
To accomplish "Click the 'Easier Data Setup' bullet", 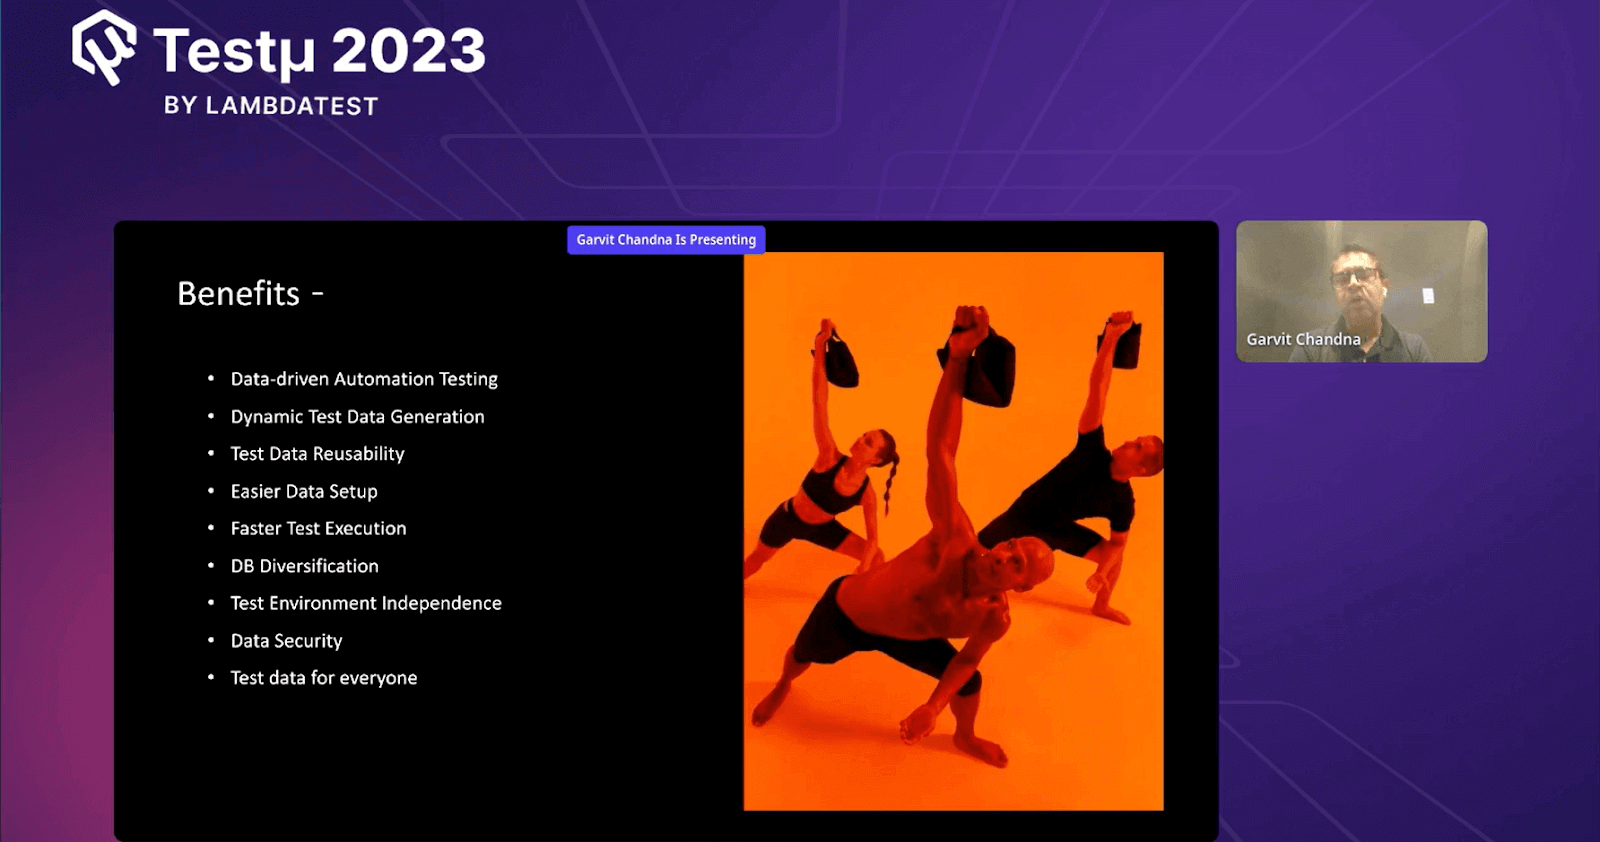I will tap(304, 491).
